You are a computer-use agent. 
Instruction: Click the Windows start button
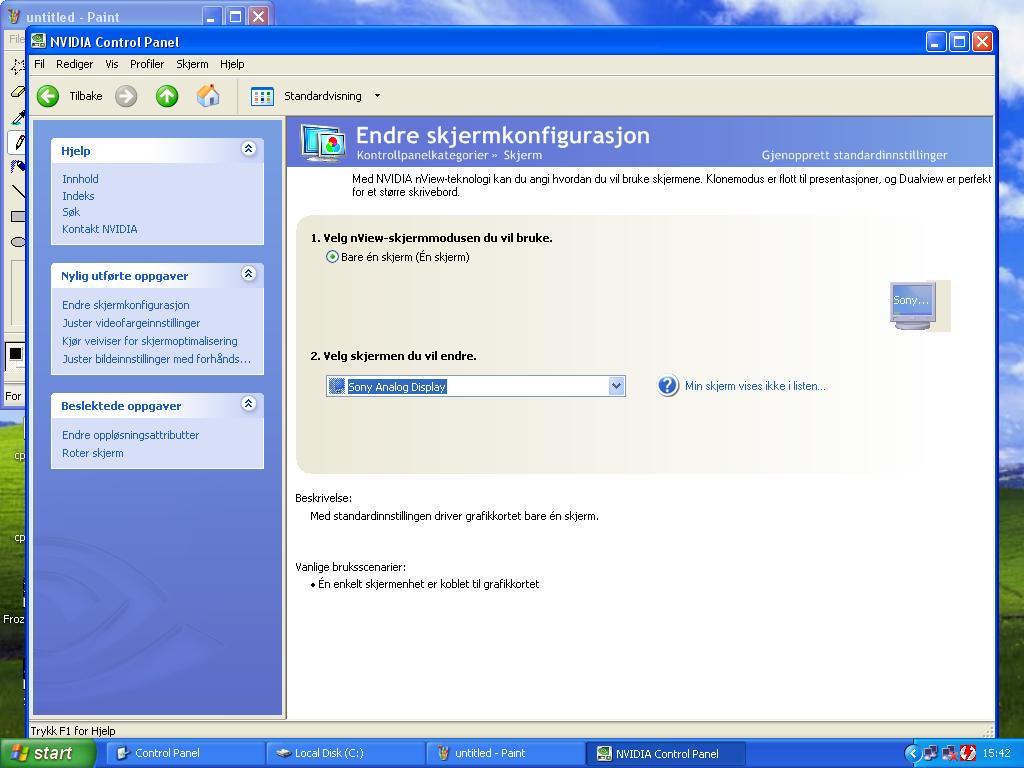(x=47, y=753)
